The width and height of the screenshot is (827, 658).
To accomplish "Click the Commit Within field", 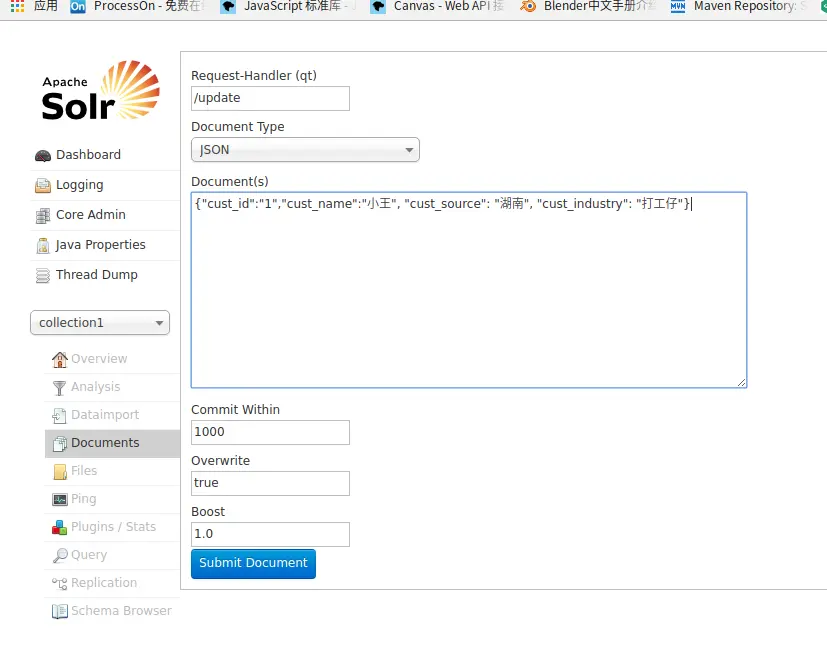I will click(x=270, y=432).
